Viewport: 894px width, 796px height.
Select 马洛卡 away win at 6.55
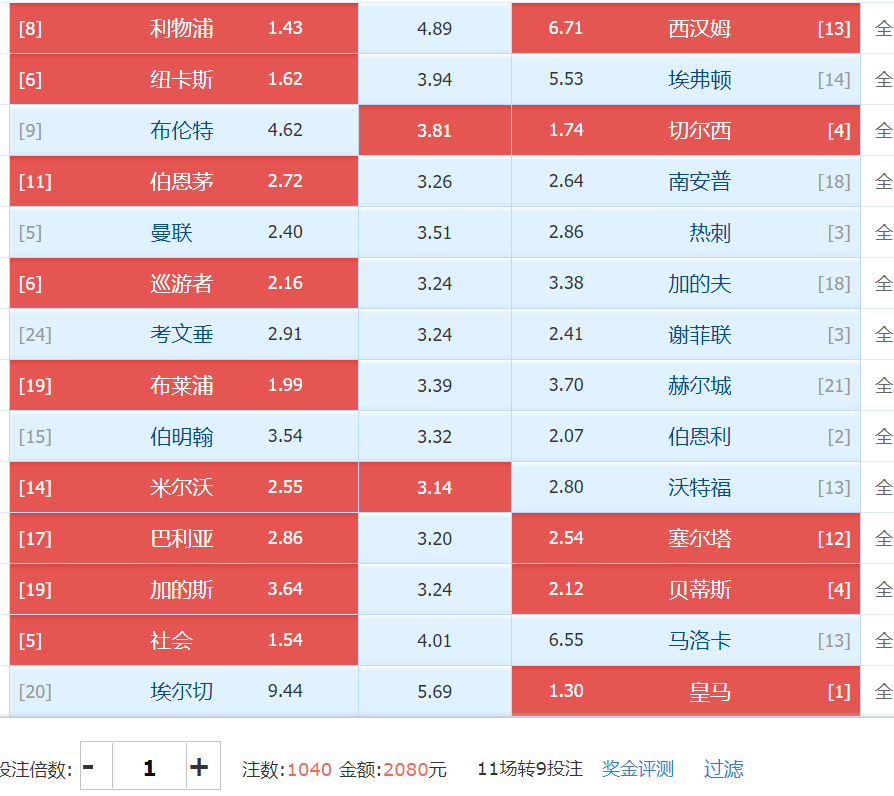point(686,640)
